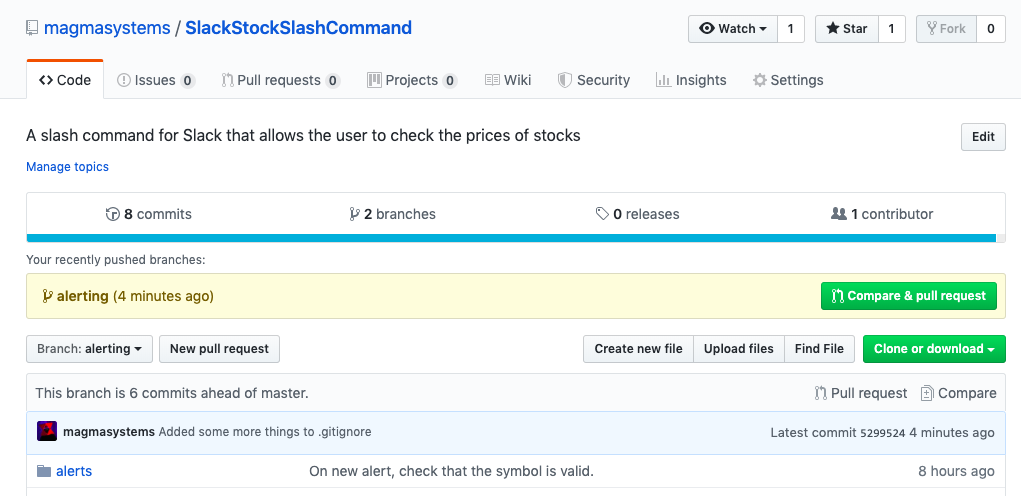Click the magmasystems avatar thumbnail

point(47,432)
